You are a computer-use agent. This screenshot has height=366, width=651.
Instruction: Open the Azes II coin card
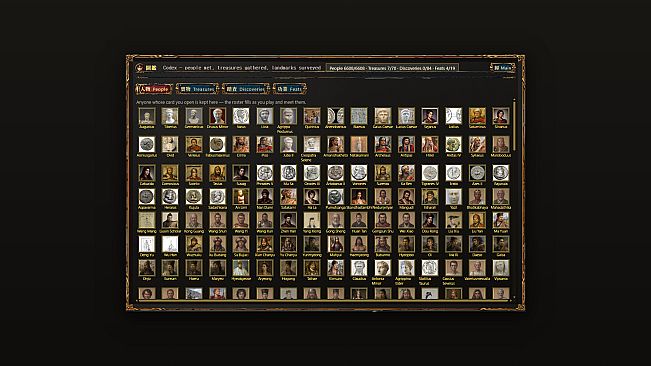point(477,173)
